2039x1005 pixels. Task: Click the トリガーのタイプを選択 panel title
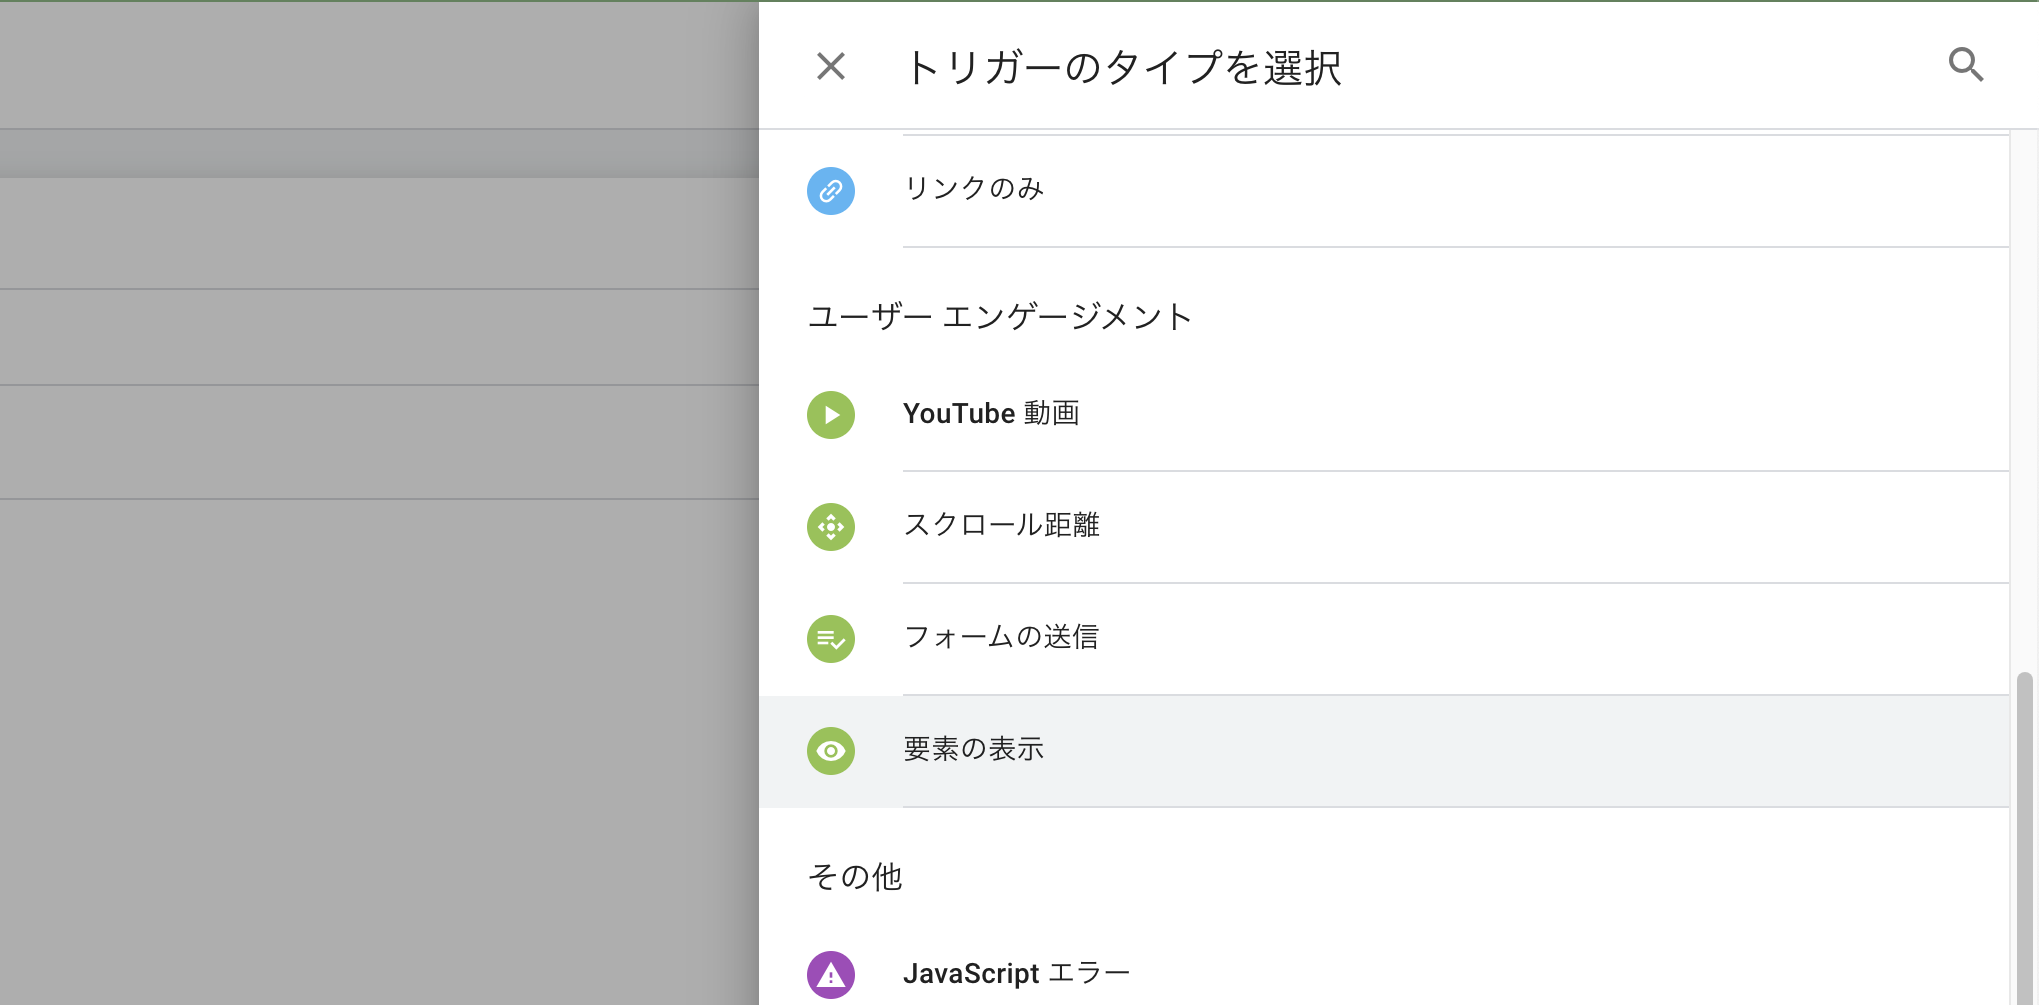1122,67
